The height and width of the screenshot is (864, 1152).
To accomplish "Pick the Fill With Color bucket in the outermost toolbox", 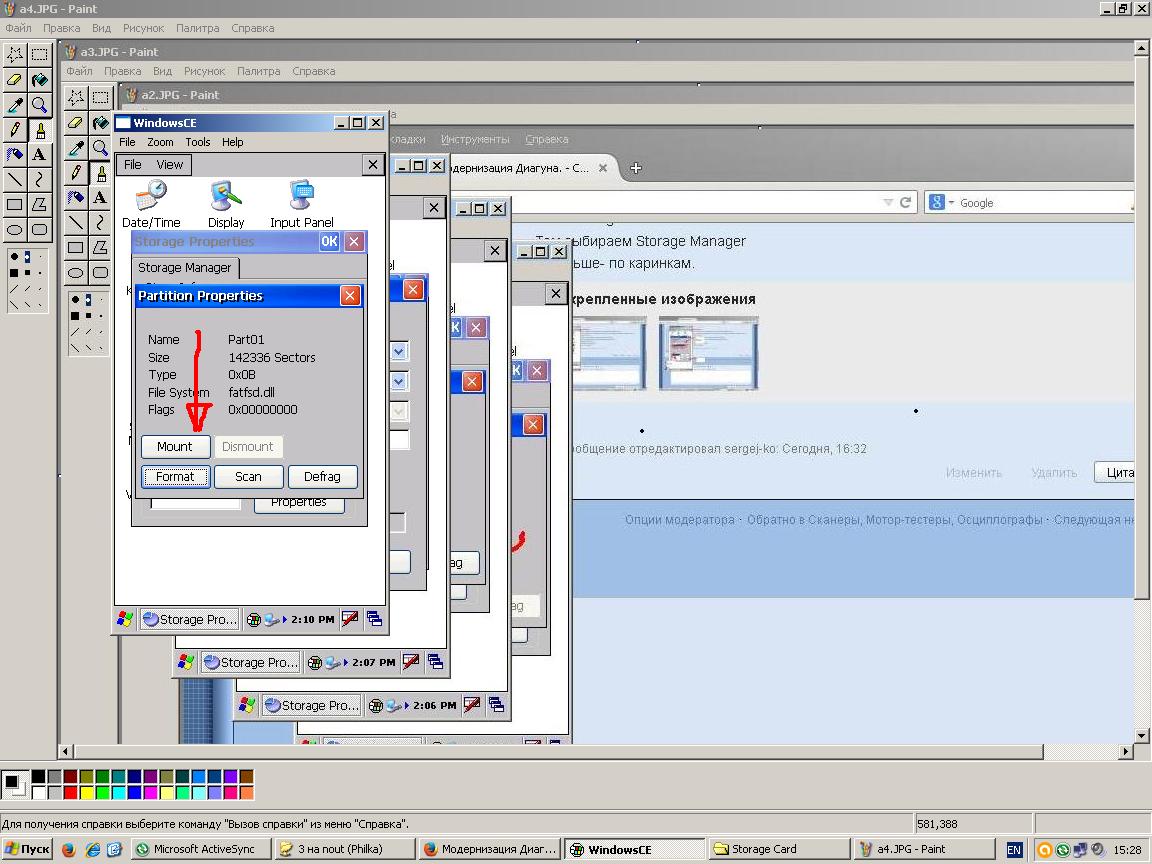I will [39, 80].
